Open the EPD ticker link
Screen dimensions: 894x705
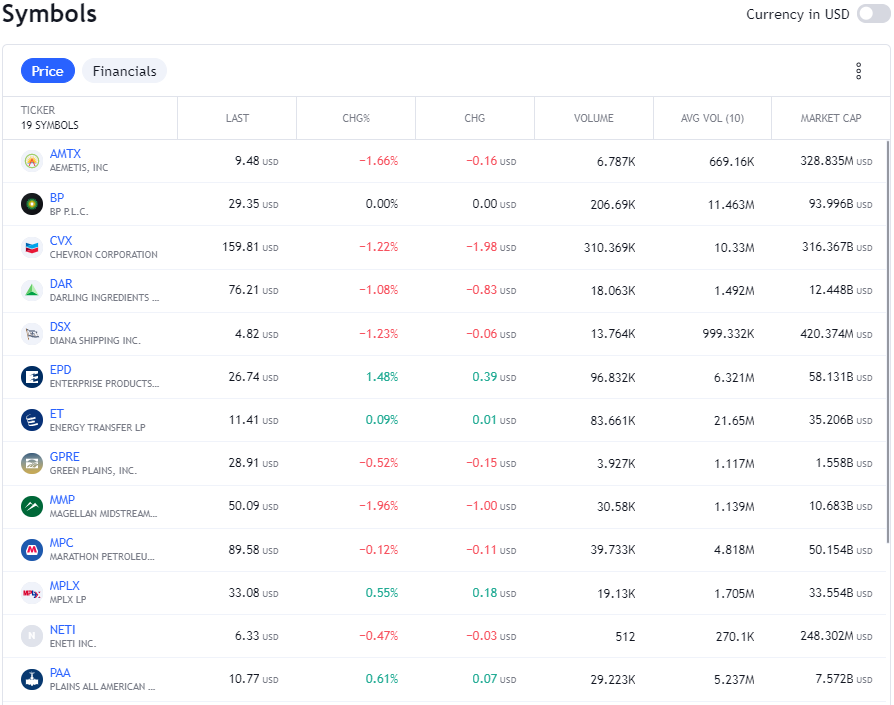coord(60,370)
